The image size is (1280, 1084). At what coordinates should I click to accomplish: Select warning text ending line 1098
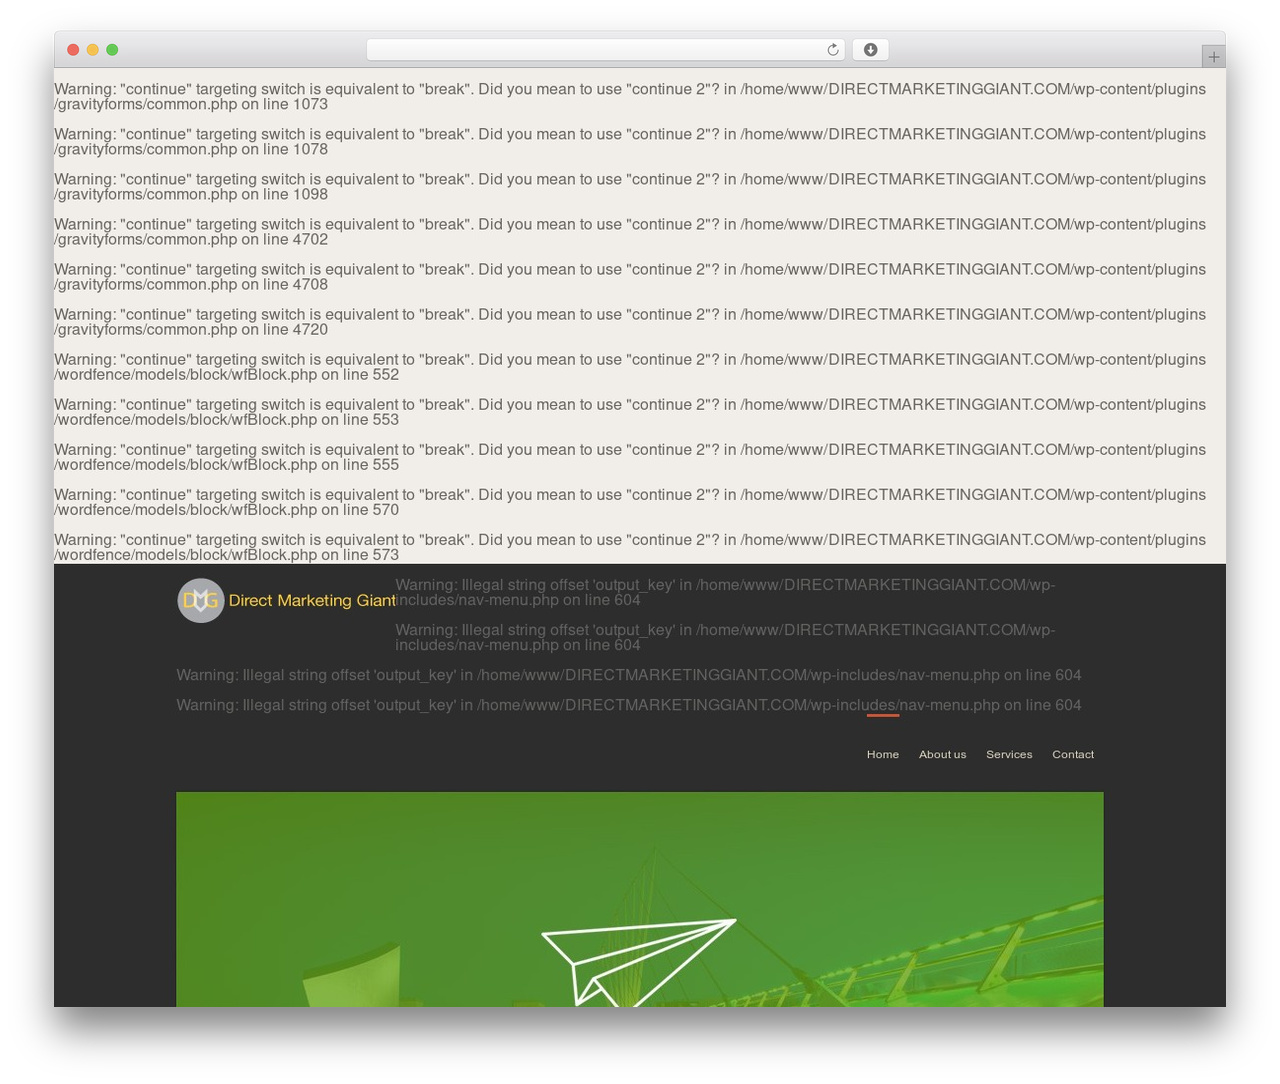click(630, 187)
